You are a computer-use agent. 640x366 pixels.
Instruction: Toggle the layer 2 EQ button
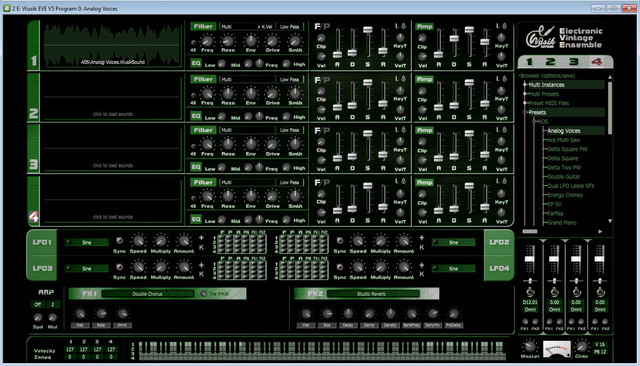pos(196,116)
